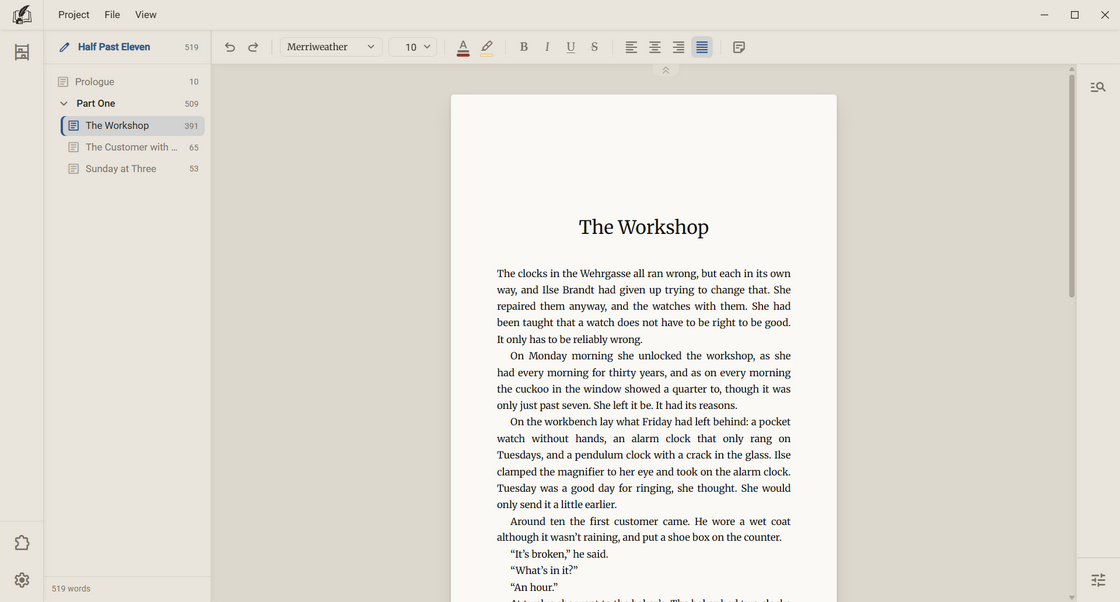
Task: Open The Customer with ... chapter
Action: point(133,147)
